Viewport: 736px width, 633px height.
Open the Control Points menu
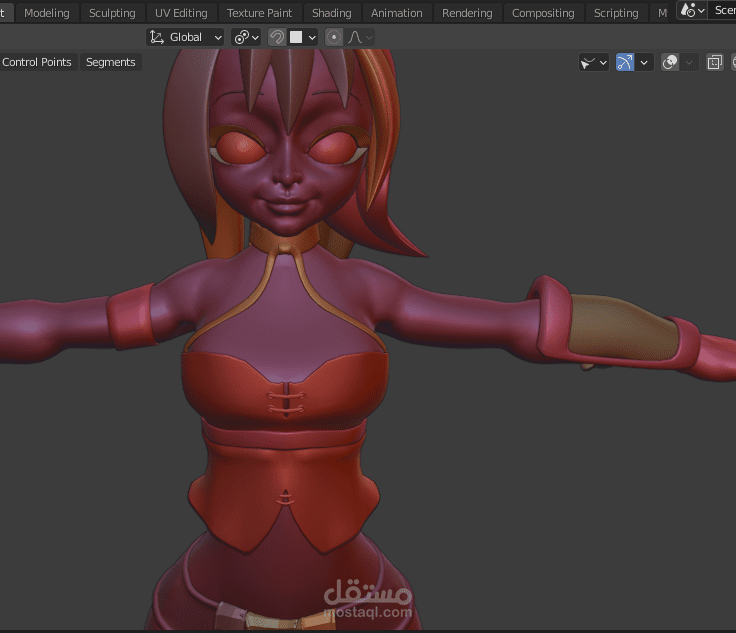click(37, 62)
